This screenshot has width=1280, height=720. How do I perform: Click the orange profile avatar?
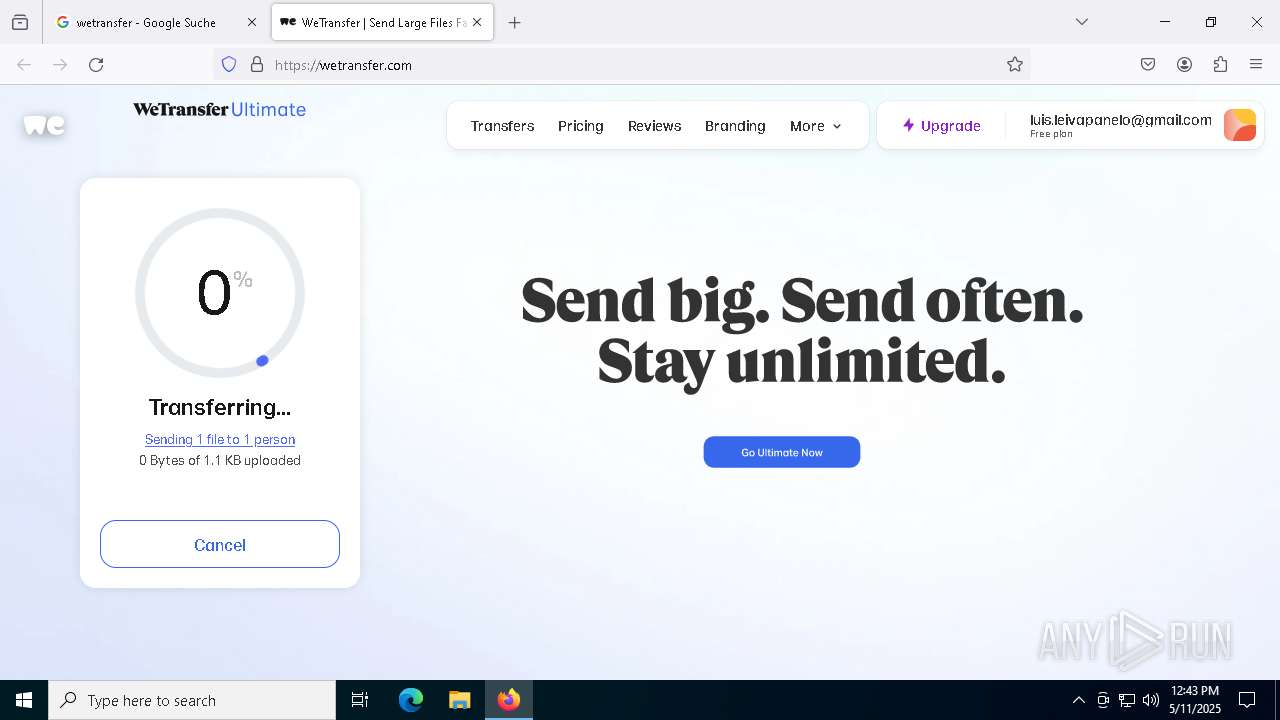tap(1240, 125)
